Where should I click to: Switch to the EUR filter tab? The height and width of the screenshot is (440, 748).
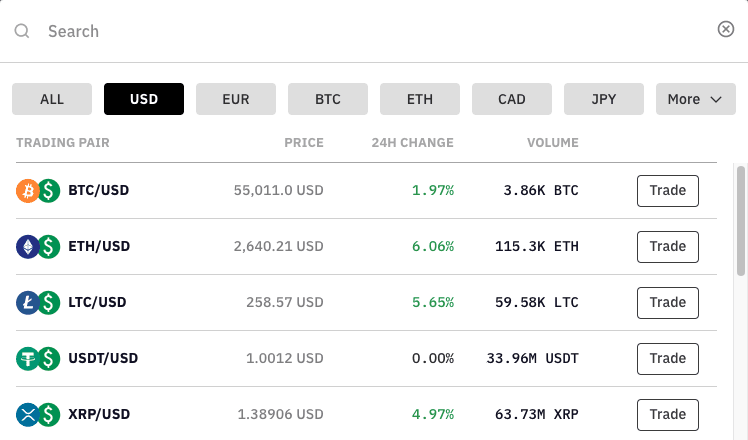[x=236, y=99]
